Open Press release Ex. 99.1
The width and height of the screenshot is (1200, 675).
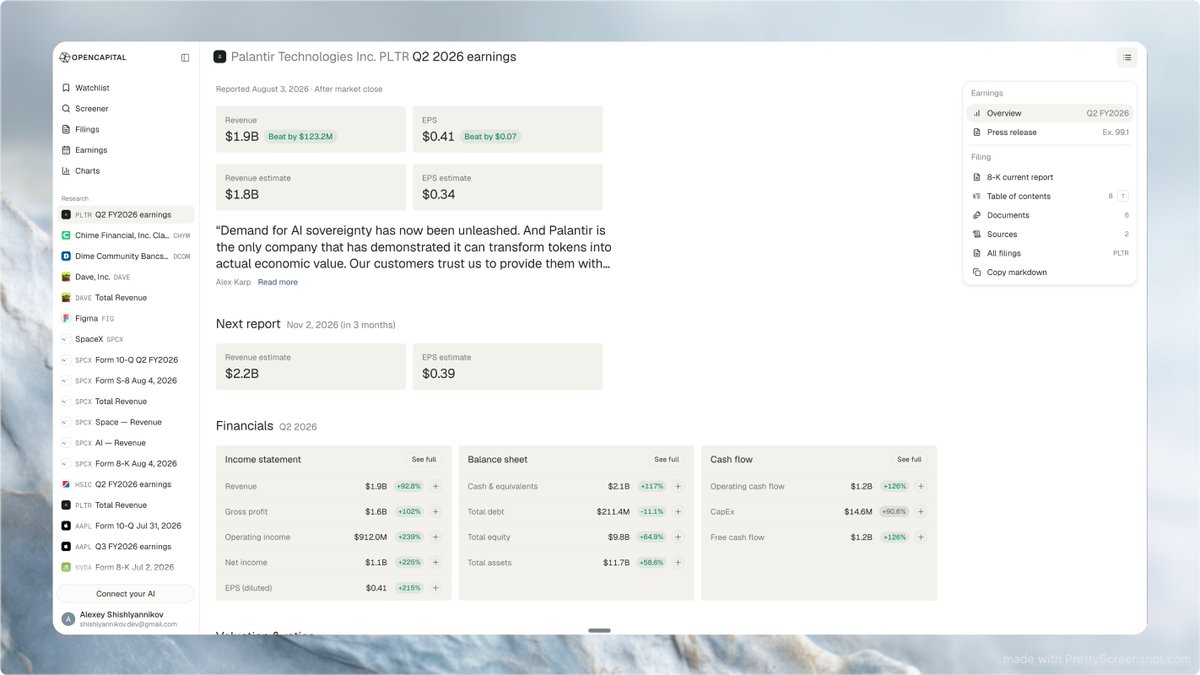coord(1050,132)
